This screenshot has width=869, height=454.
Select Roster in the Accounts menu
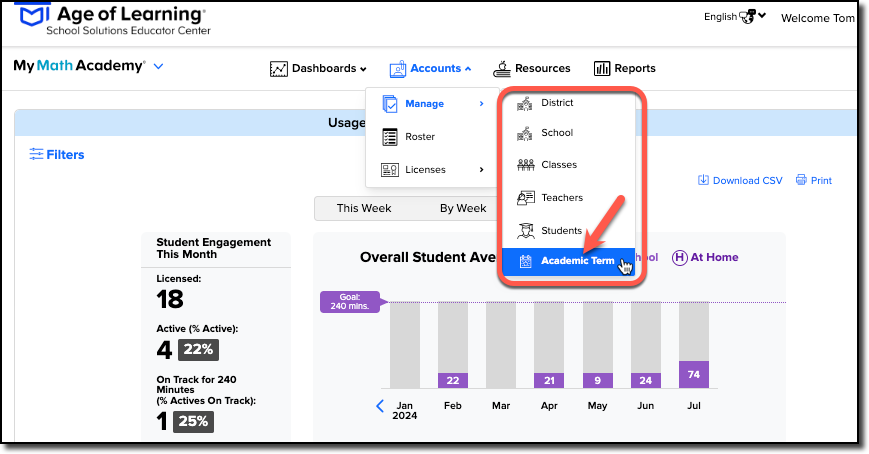point(433,137)
